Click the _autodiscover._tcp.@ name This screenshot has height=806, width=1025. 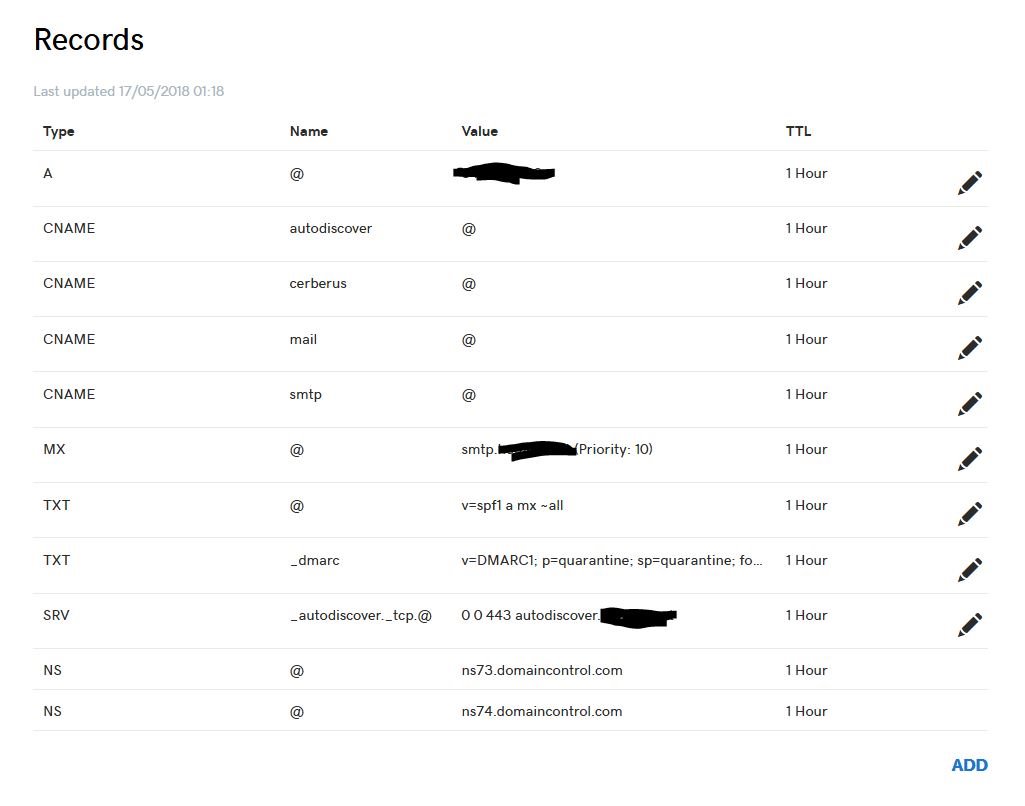[361, 615]
